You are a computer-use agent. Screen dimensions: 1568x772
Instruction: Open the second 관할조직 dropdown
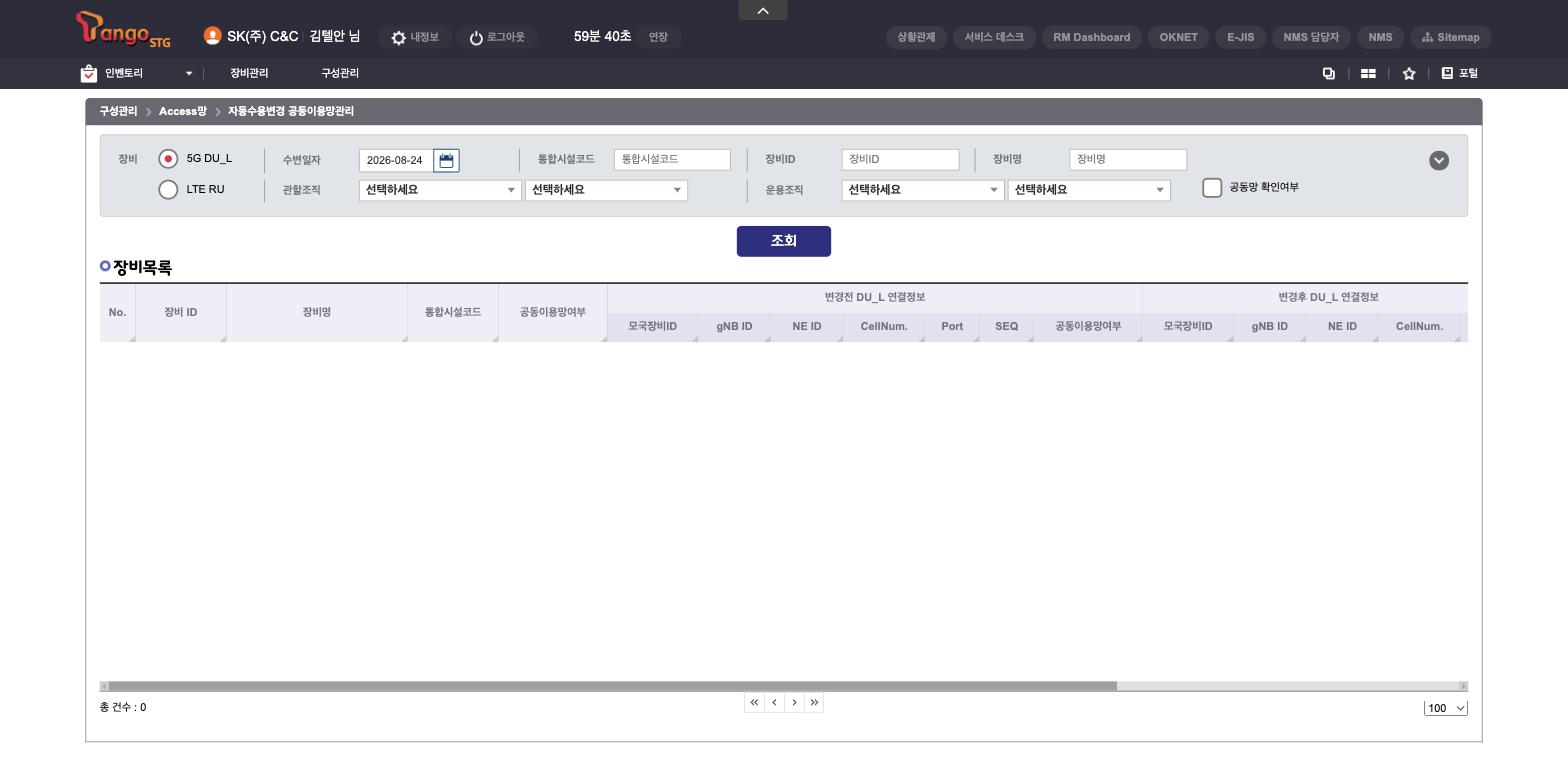coord(606,190)
